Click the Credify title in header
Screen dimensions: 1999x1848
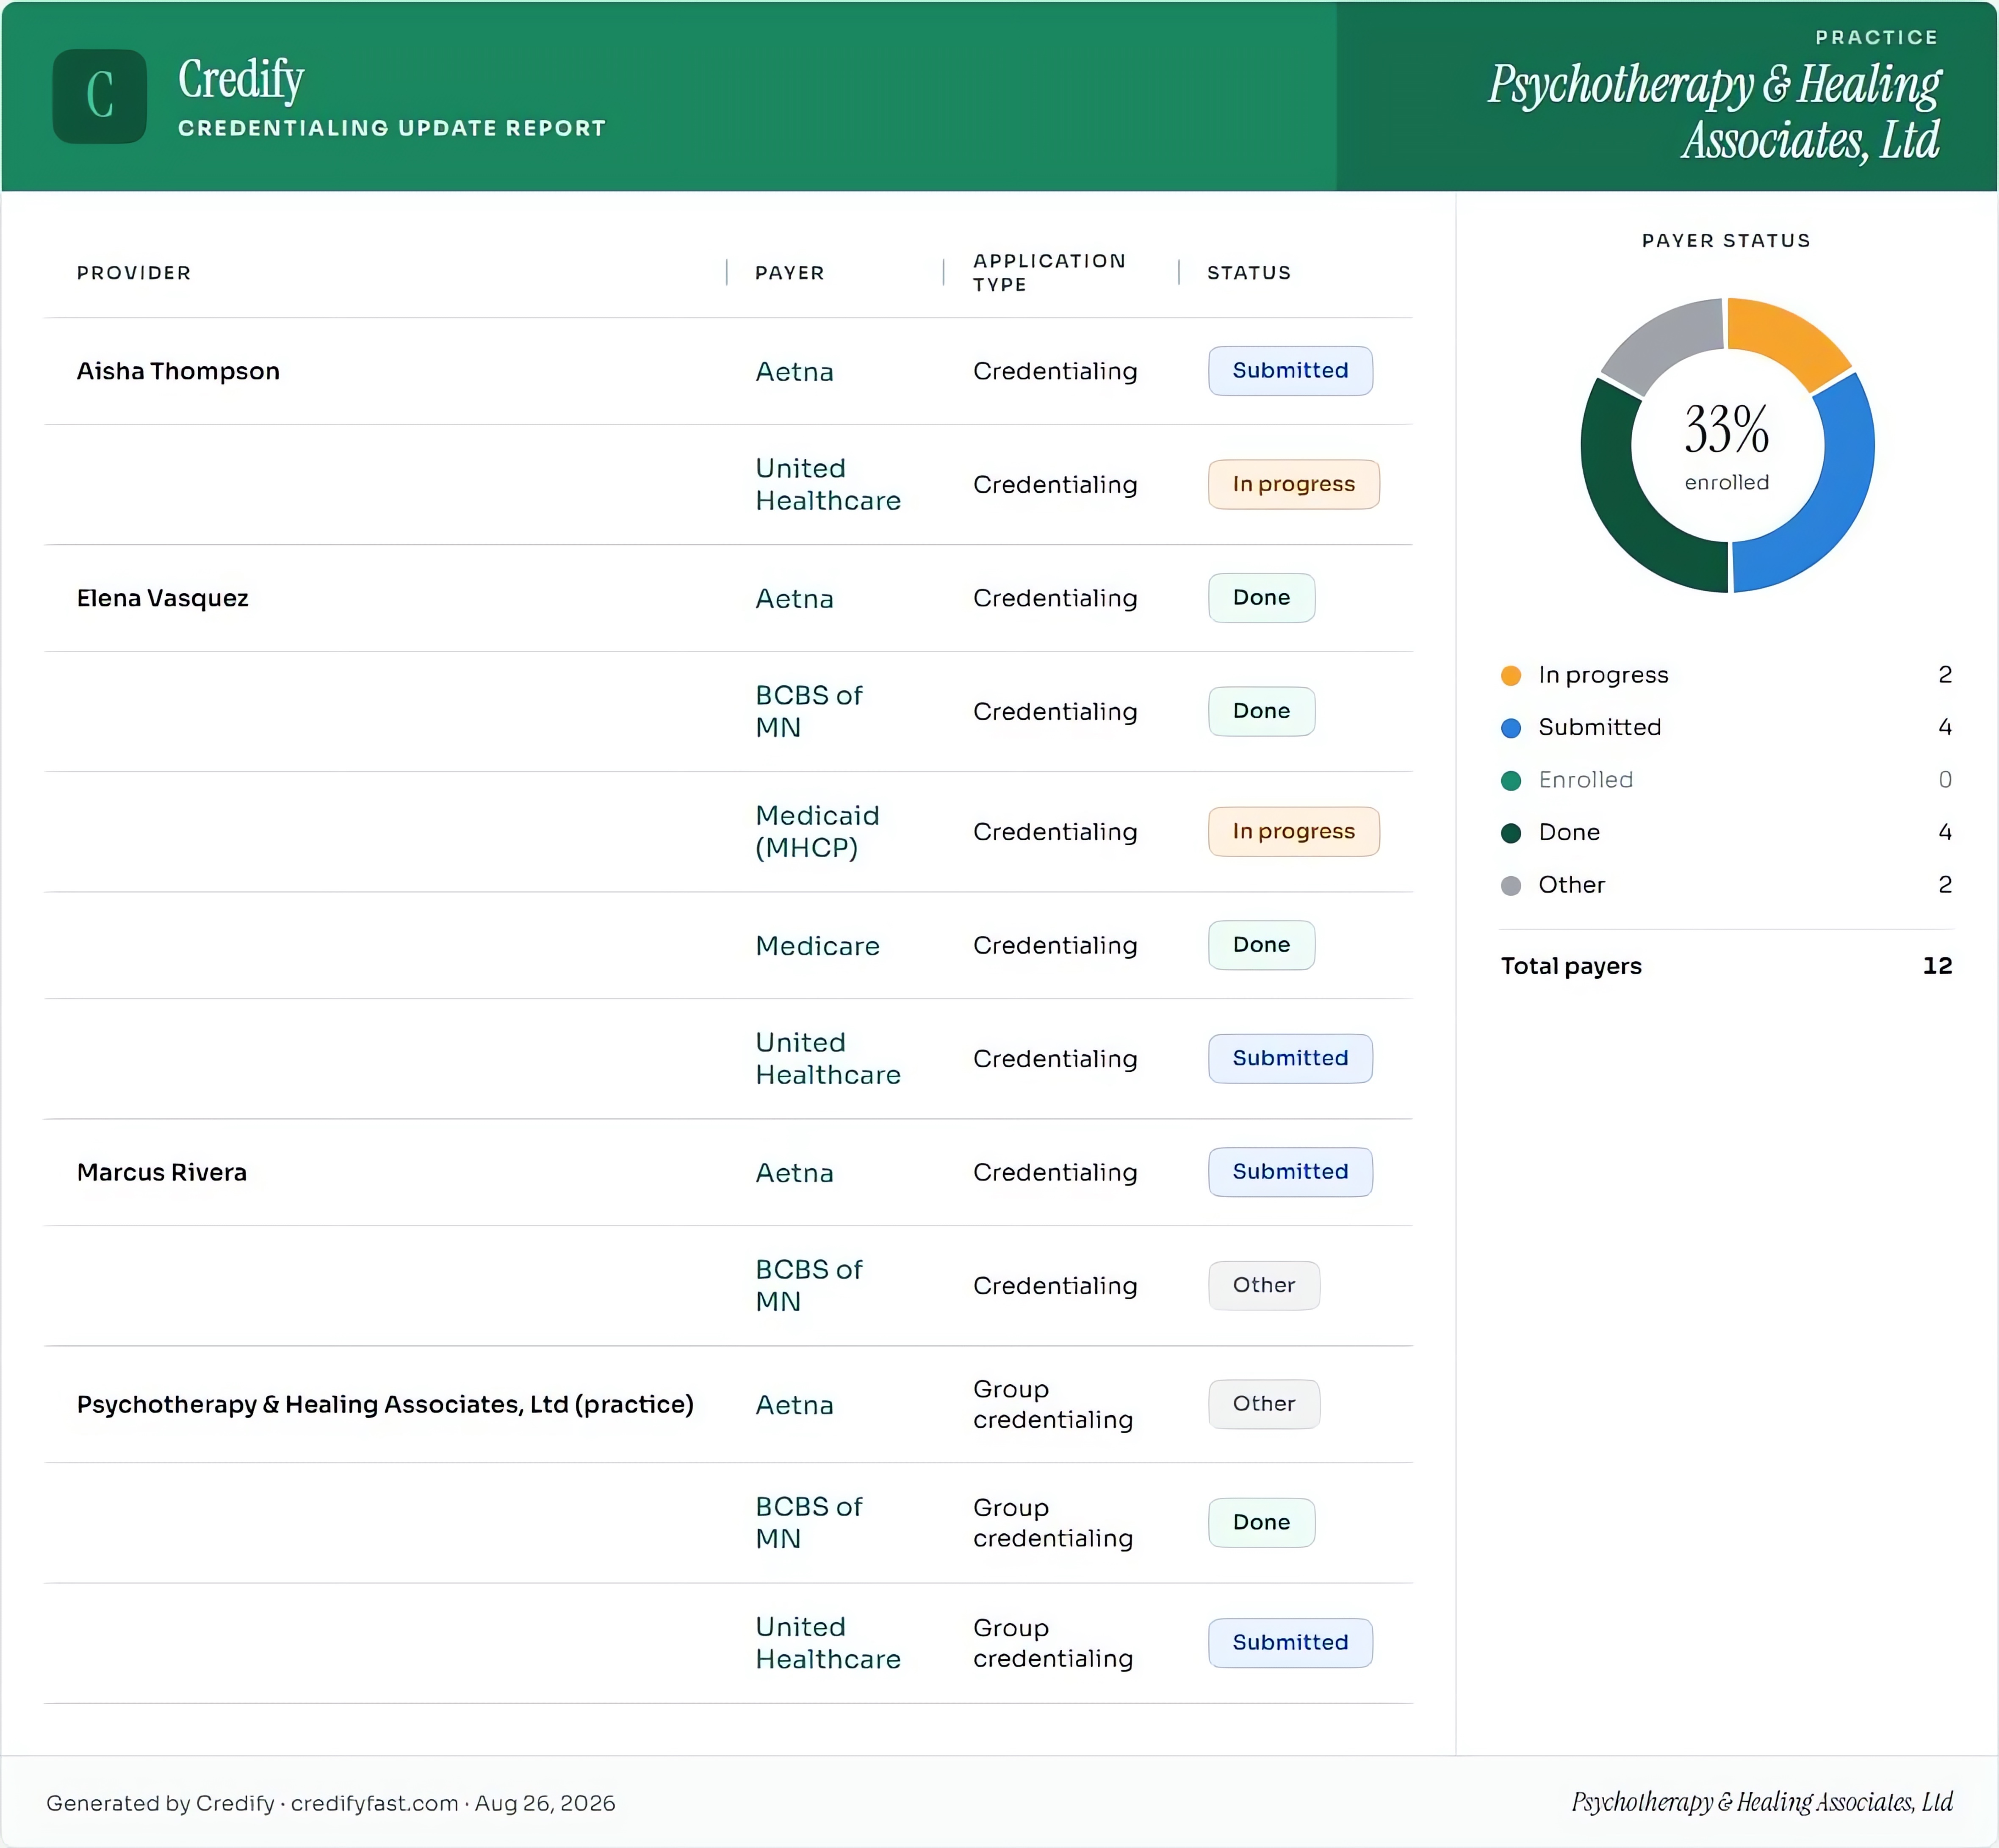241,80
